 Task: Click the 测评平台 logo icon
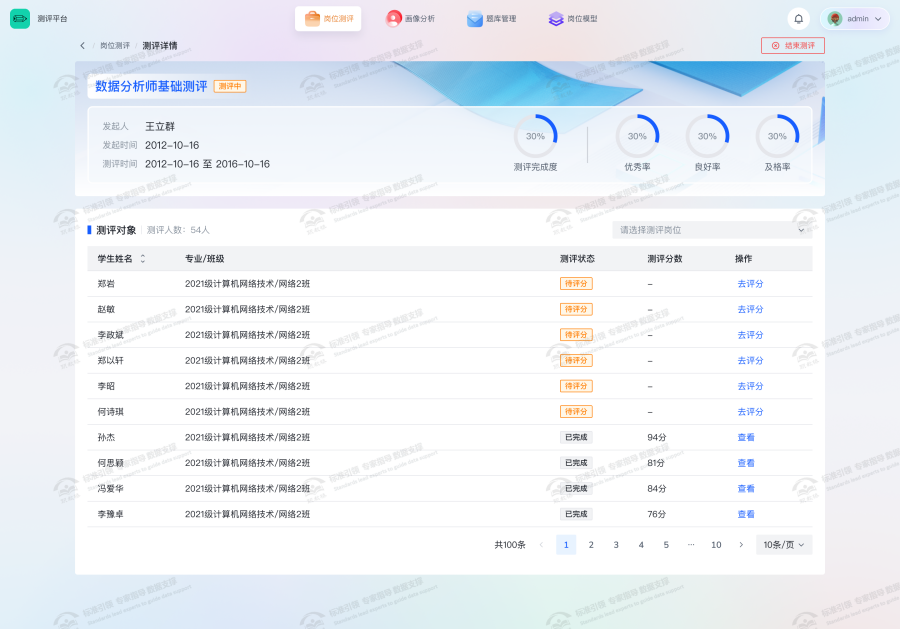[x=20, y=19]
